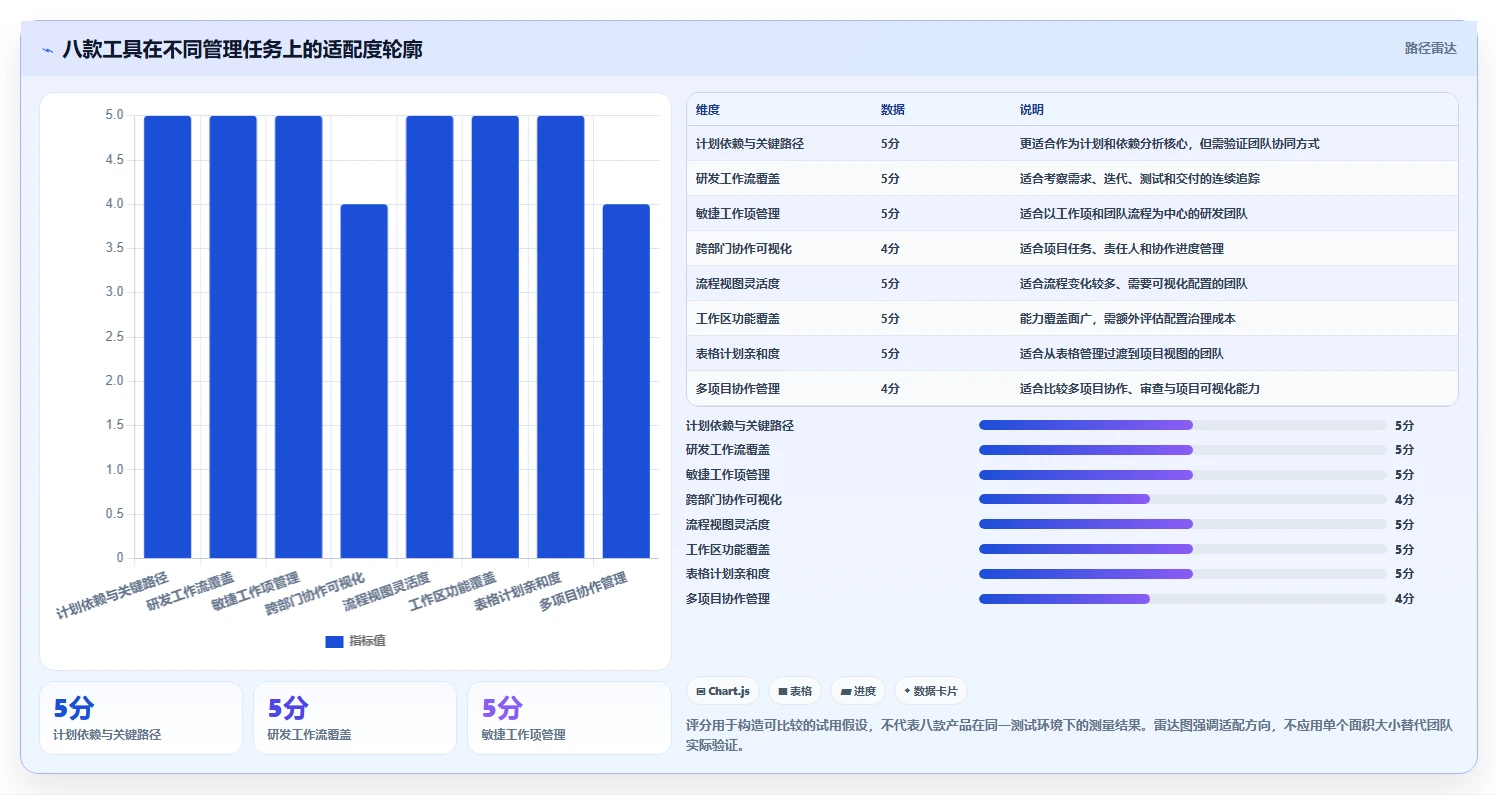Click 4分 in 多项目协作管理 table row
This screenshot has width=1498, height=795.
890,389
